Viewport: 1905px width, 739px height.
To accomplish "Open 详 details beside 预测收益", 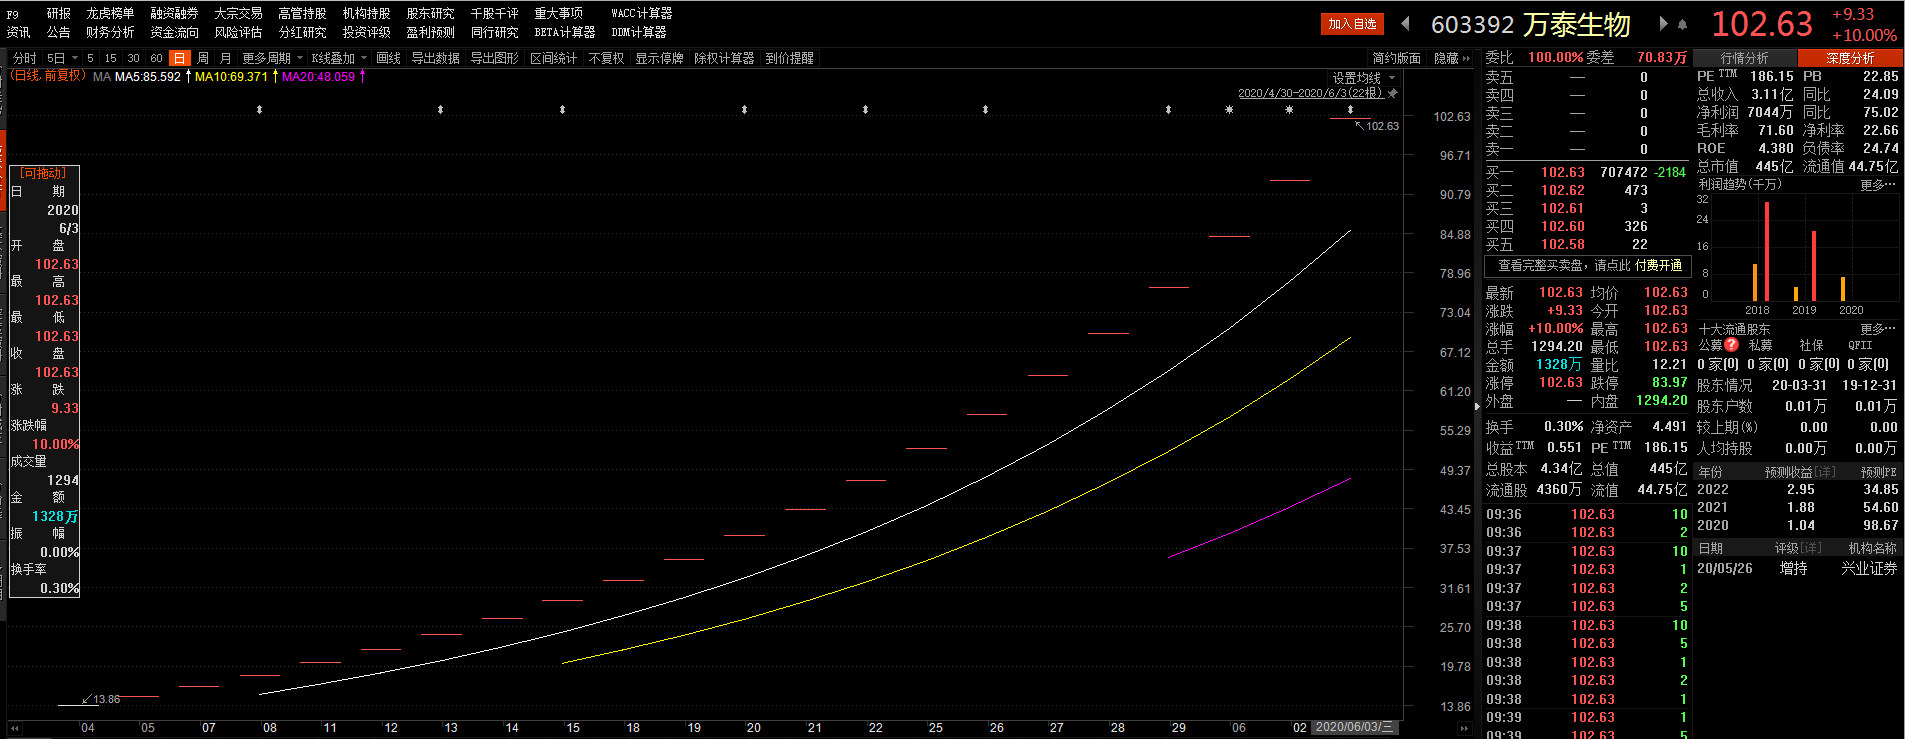I will (1825, 472).
